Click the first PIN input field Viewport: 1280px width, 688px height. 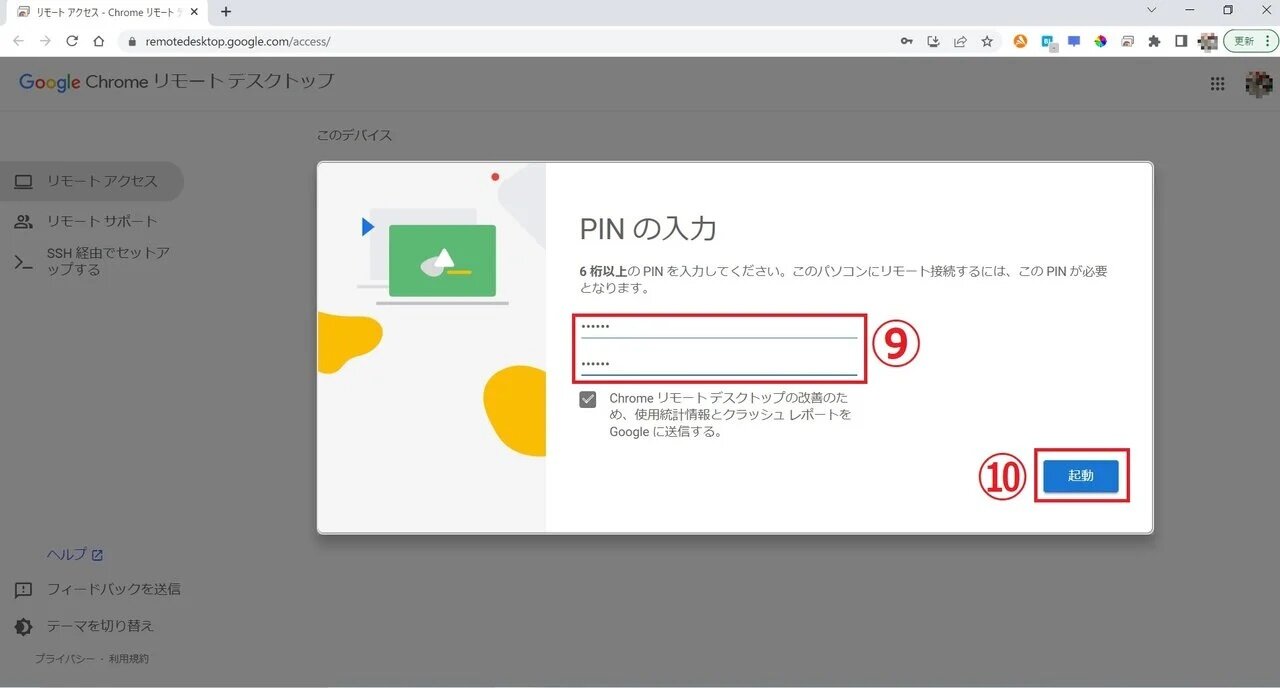click(x=719, y=328)
